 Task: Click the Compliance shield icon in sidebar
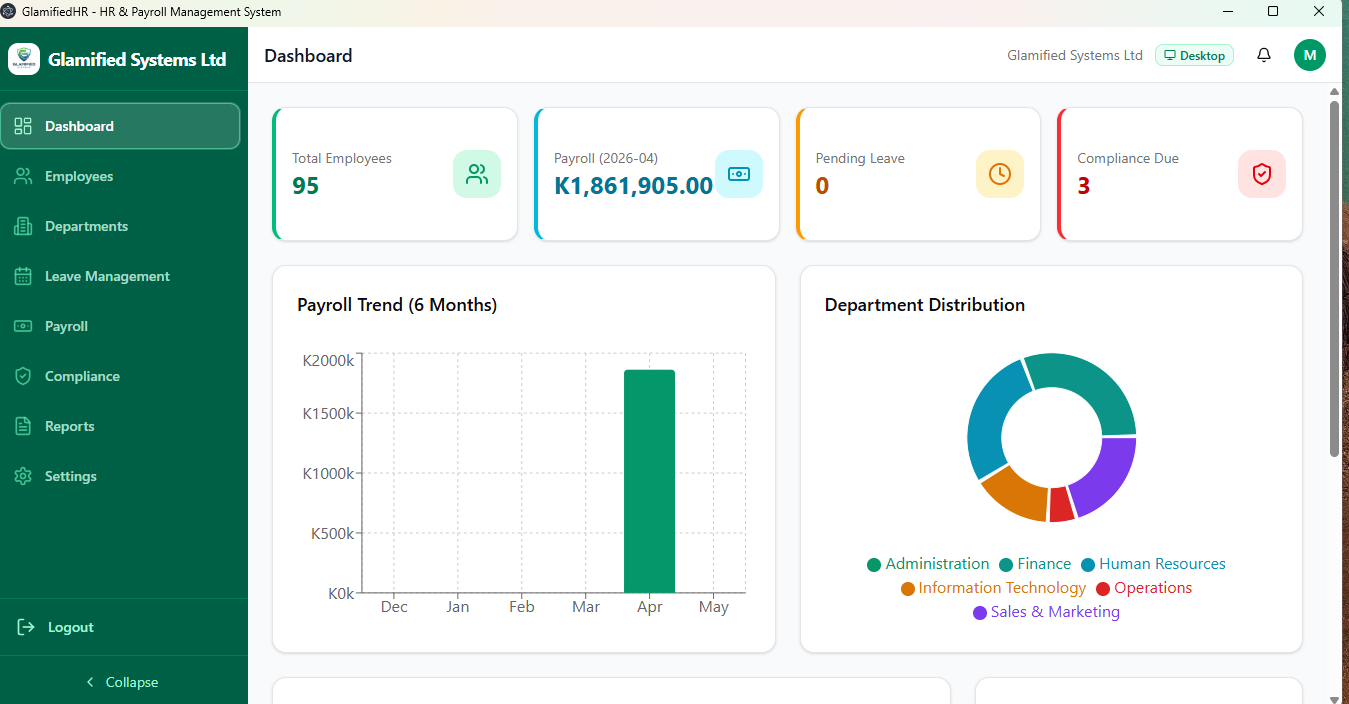point(23,376)
